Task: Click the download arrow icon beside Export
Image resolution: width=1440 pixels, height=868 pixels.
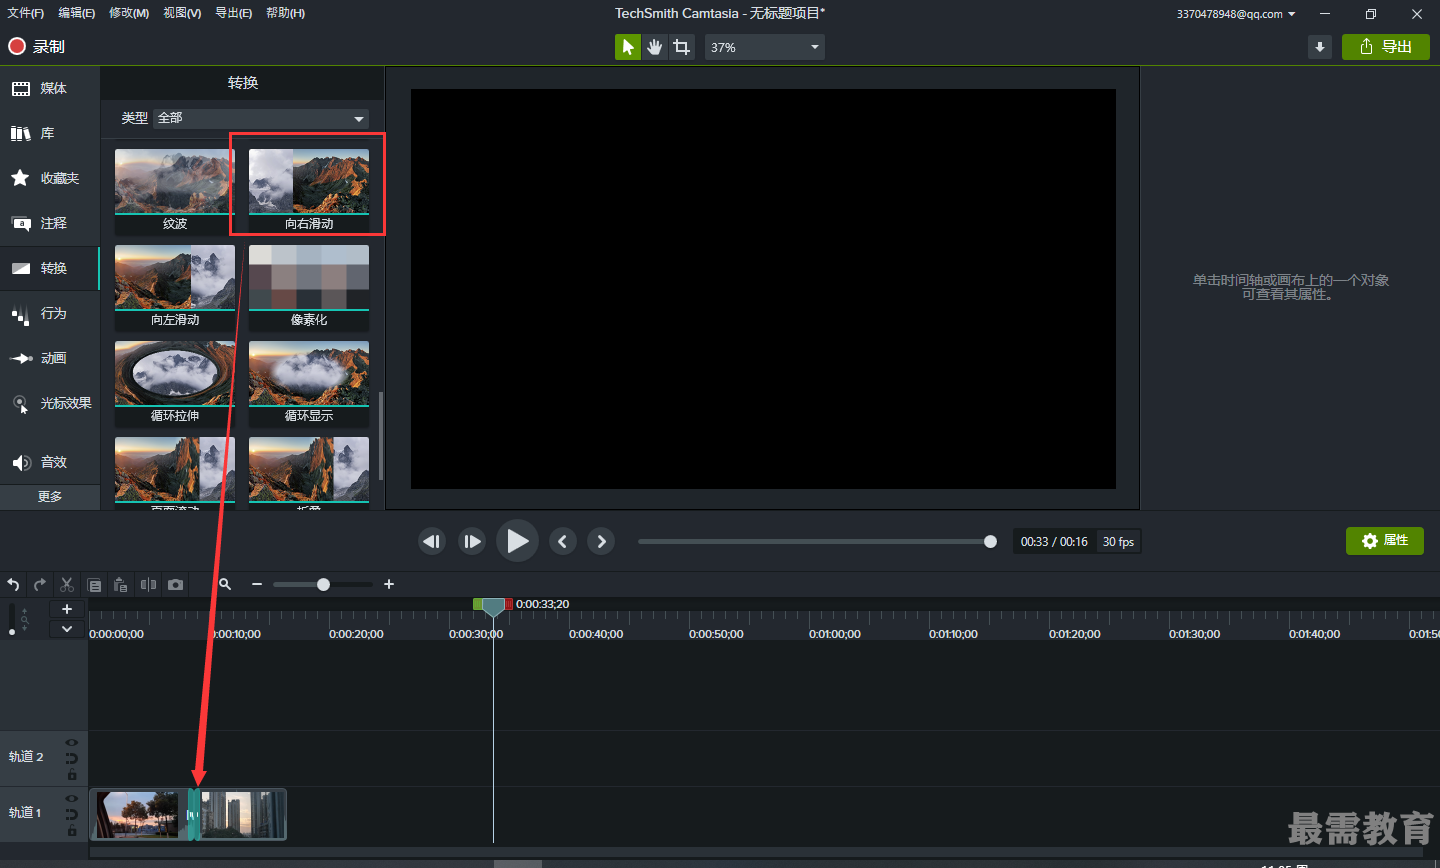Action: [x=1320, y=47]
